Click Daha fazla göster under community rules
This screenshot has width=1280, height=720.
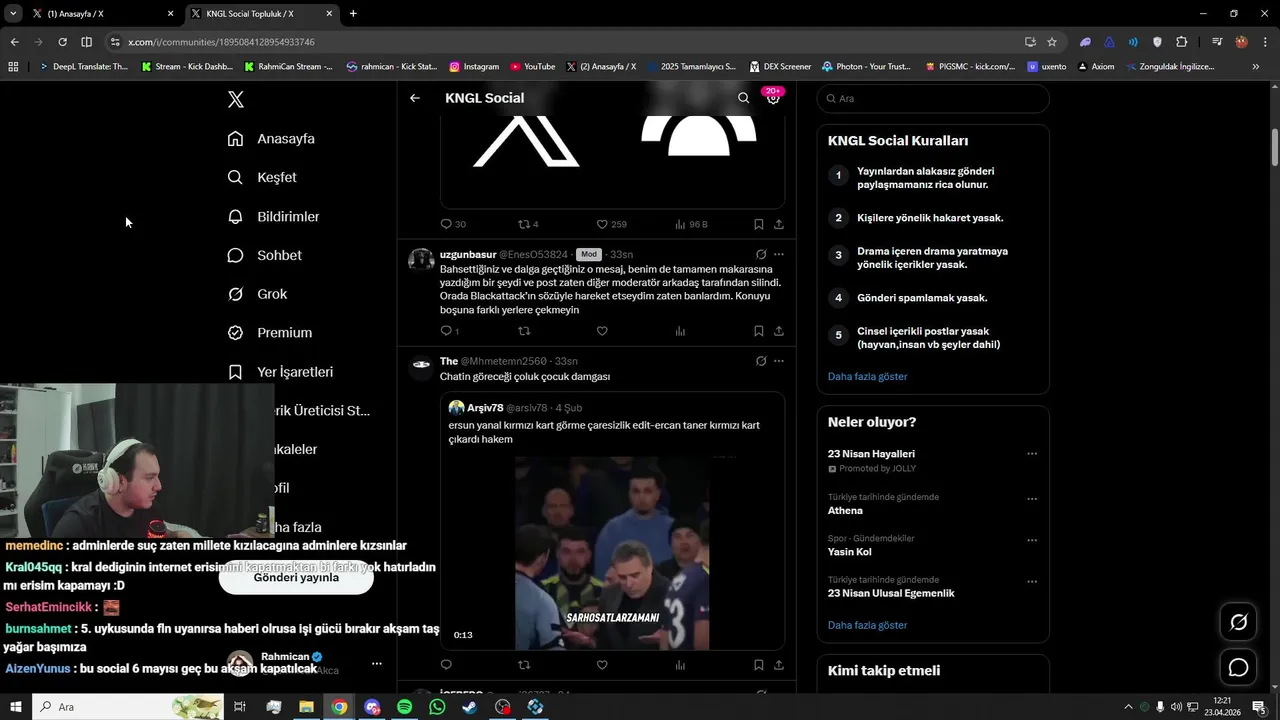(867, 377)
